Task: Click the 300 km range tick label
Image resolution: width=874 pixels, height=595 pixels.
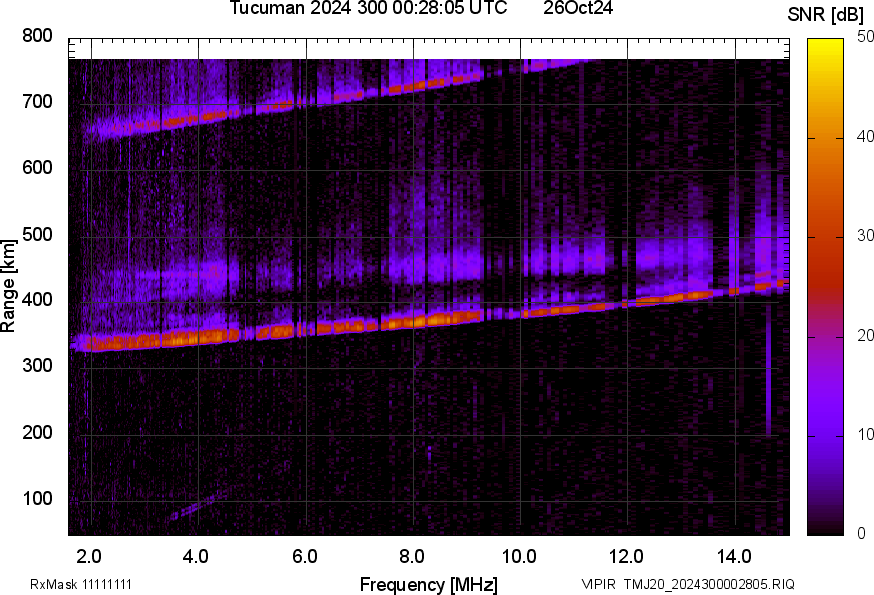Action: point(37,367)
